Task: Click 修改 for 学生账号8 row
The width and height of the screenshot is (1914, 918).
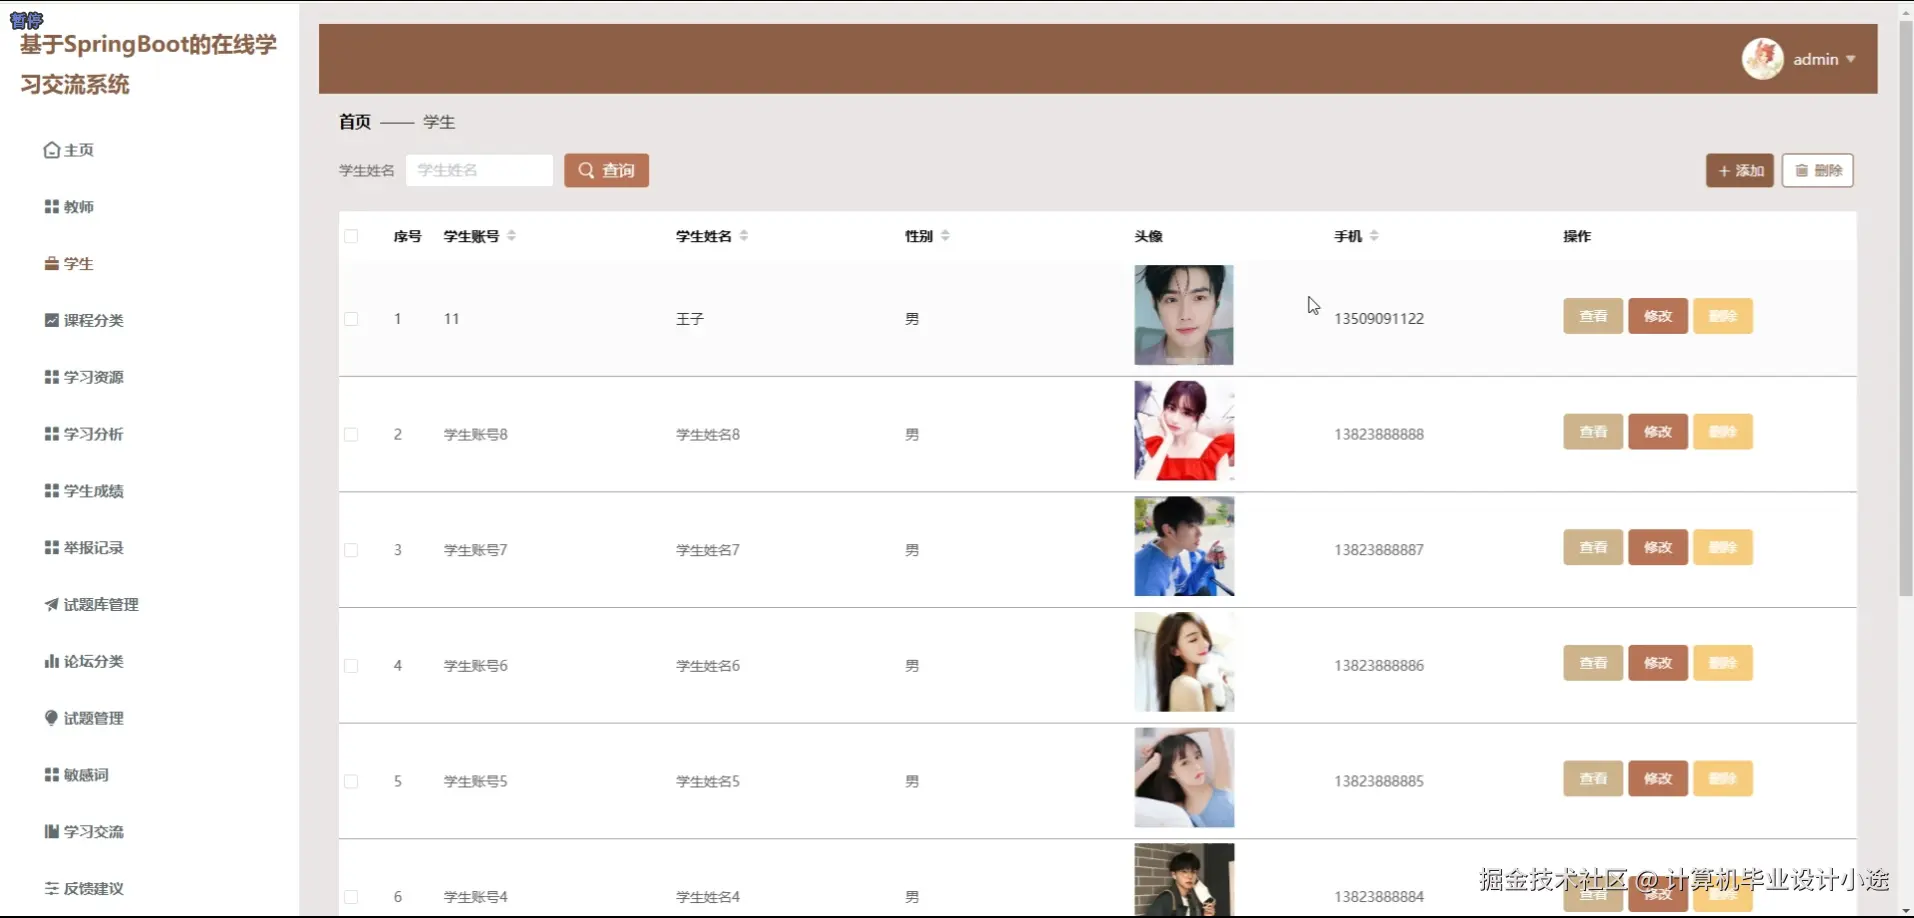Action: 1658,432
